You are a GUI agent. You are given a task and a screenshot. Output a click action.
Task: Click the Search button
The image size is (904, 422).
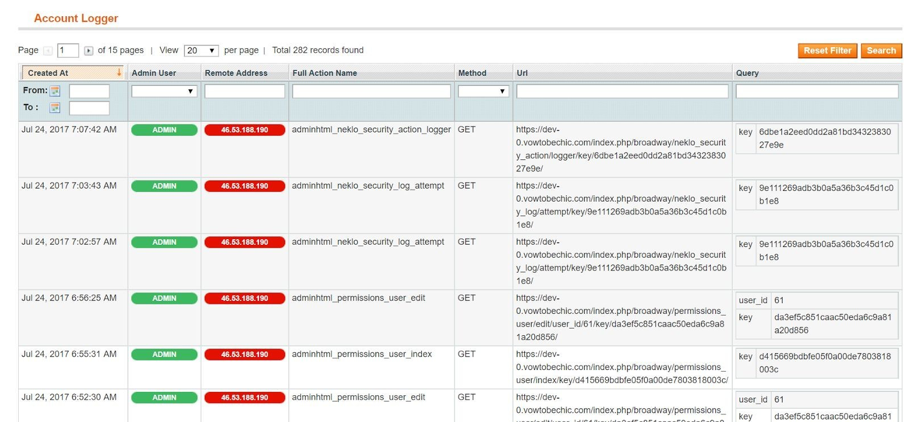pos(881,51)
